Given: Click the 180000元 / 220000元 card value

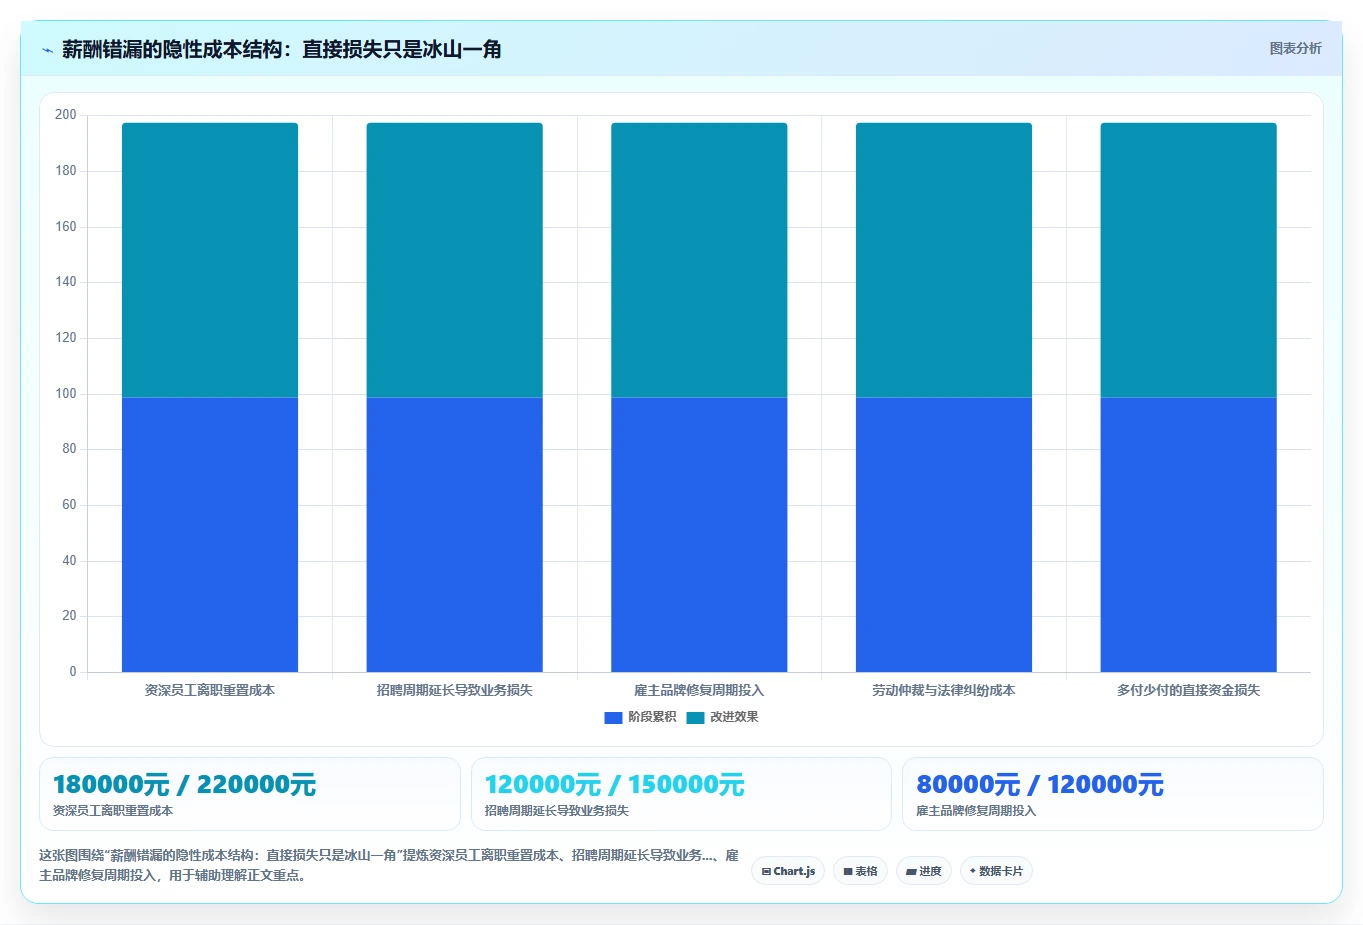Looking at the screenshot, I should tap(184, 785).
